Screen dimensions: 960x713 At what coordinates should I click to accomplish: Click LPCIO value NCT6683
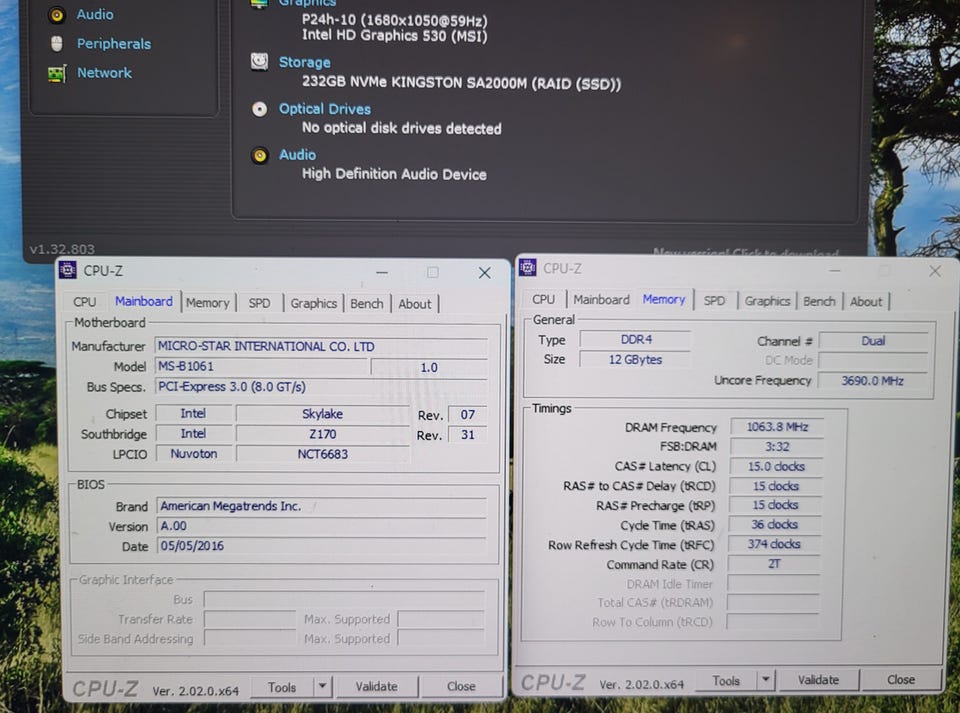pyautogui.click(x=323, y=455)
